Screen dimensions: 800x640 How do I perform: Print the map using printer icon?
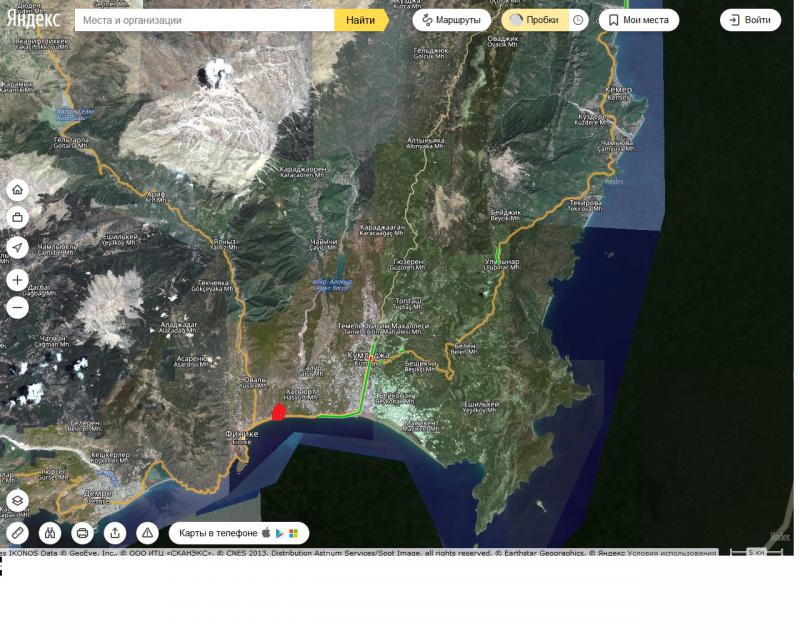click(82, 533)
